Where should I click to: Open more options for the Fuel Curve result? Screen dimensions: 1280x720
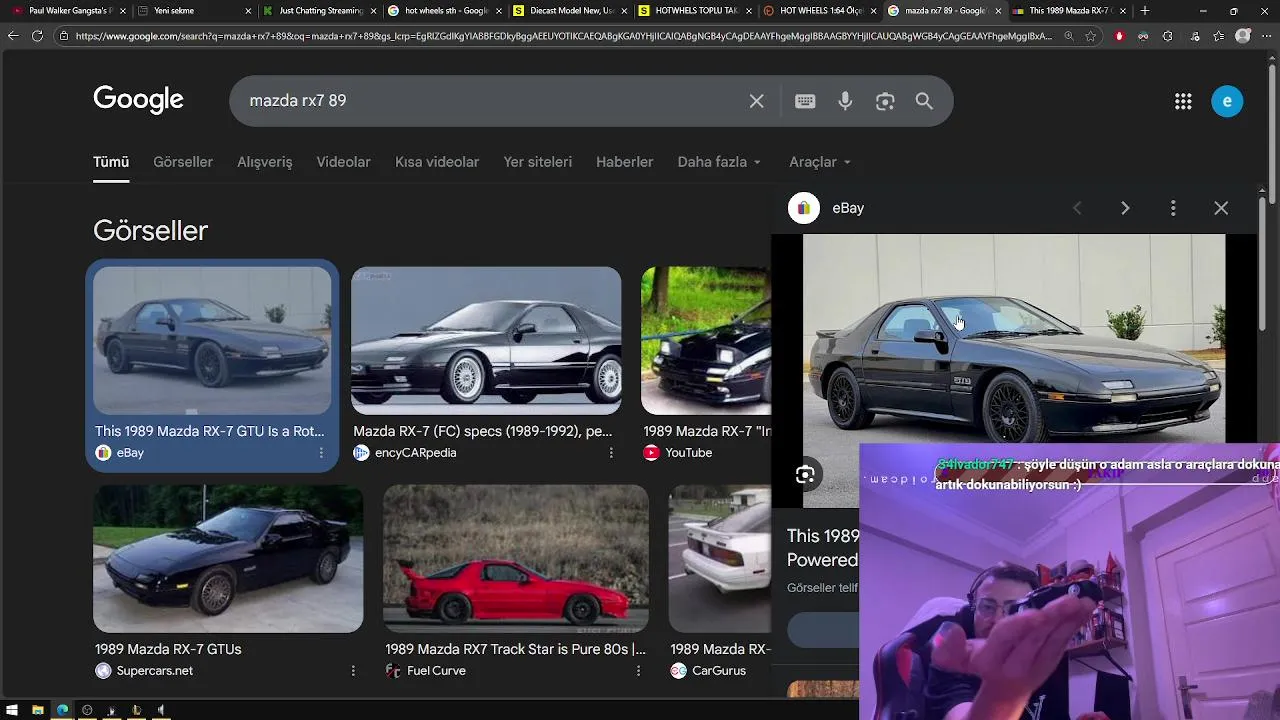[638, 671]
